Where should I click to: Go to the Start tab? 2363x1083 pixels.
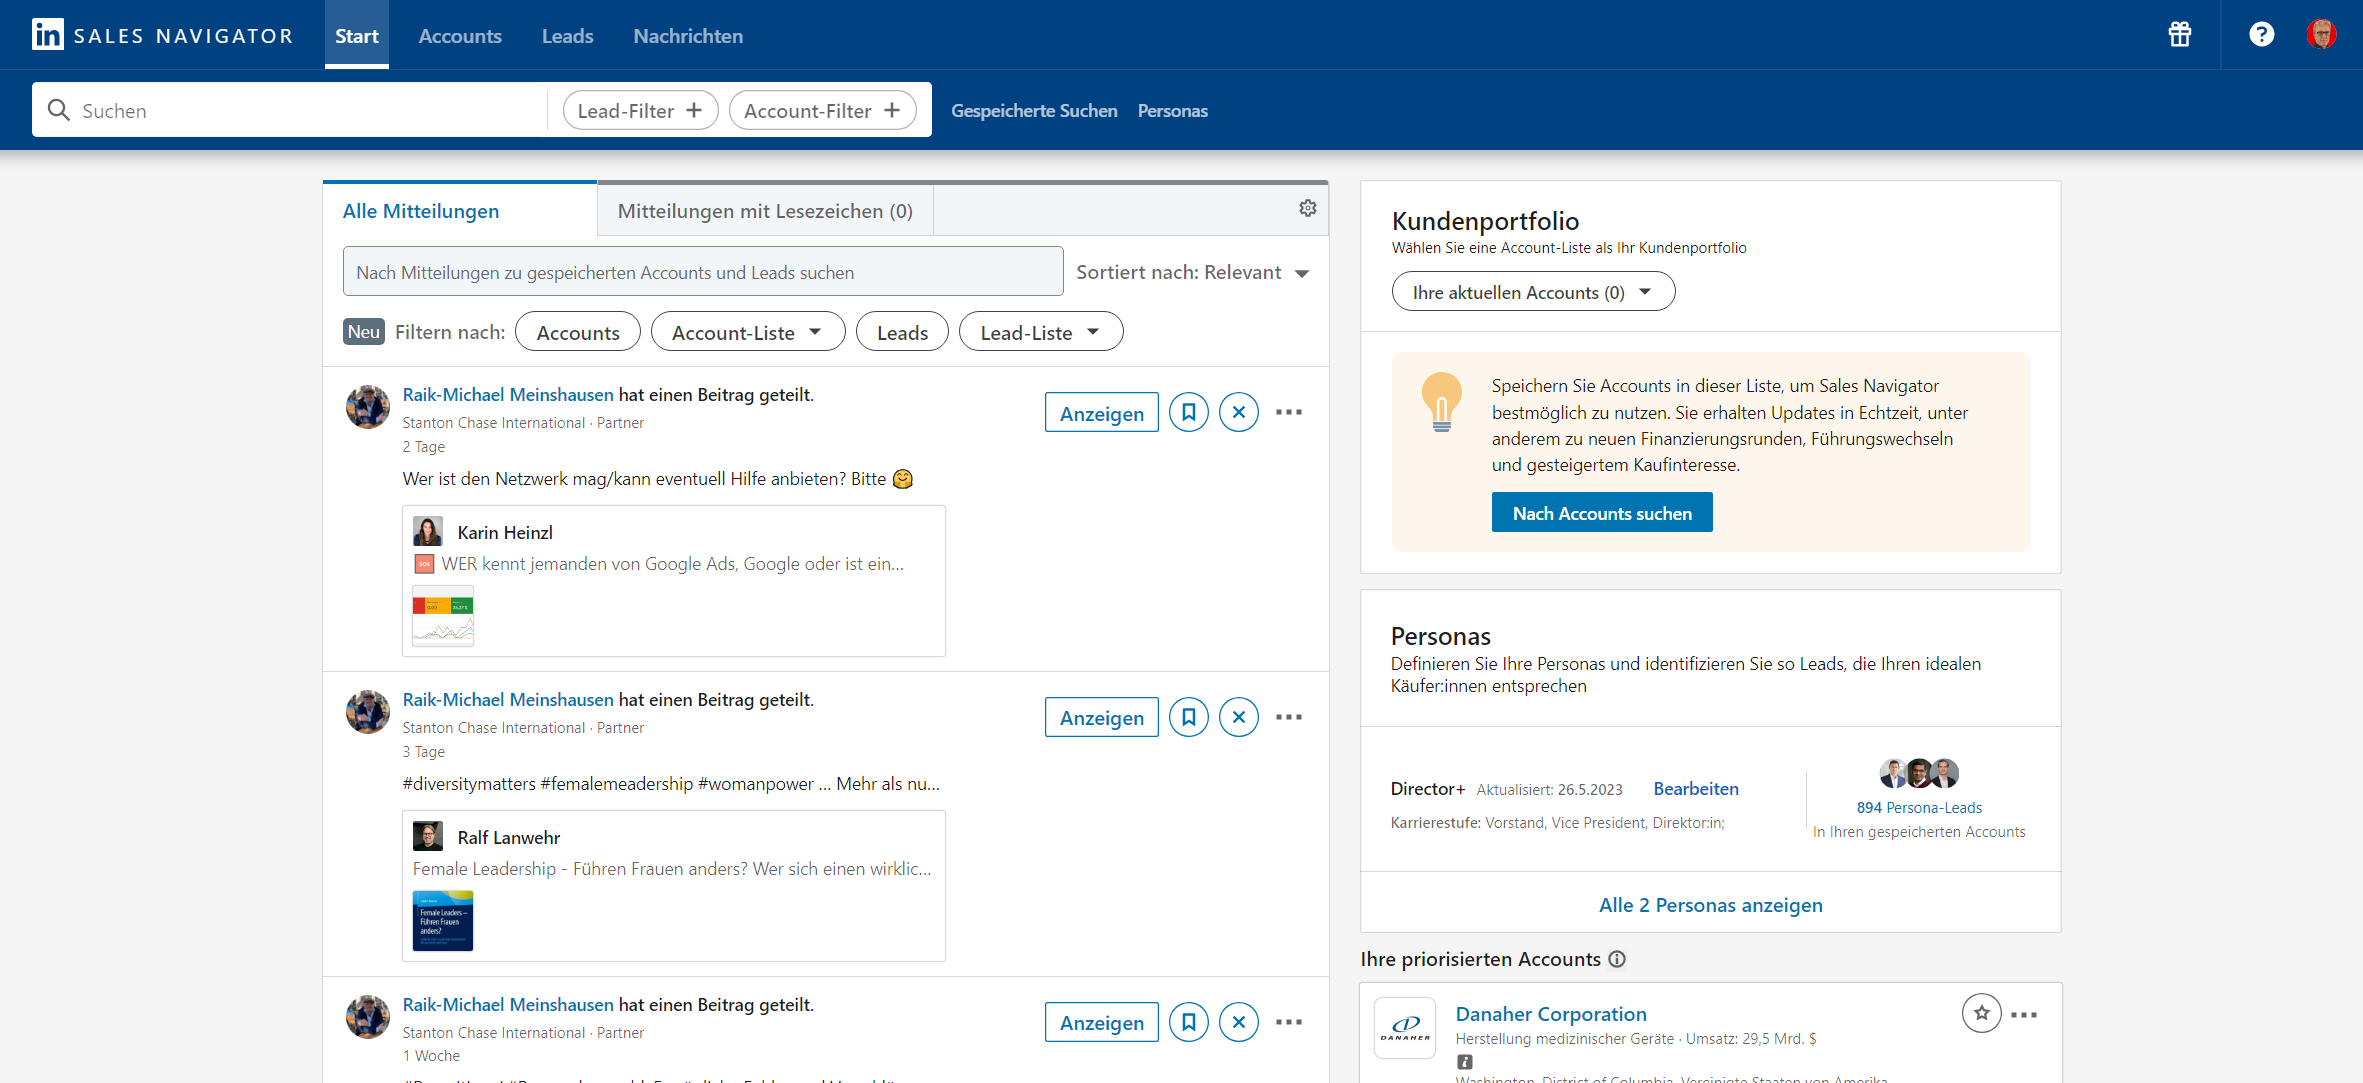[357, 36]
